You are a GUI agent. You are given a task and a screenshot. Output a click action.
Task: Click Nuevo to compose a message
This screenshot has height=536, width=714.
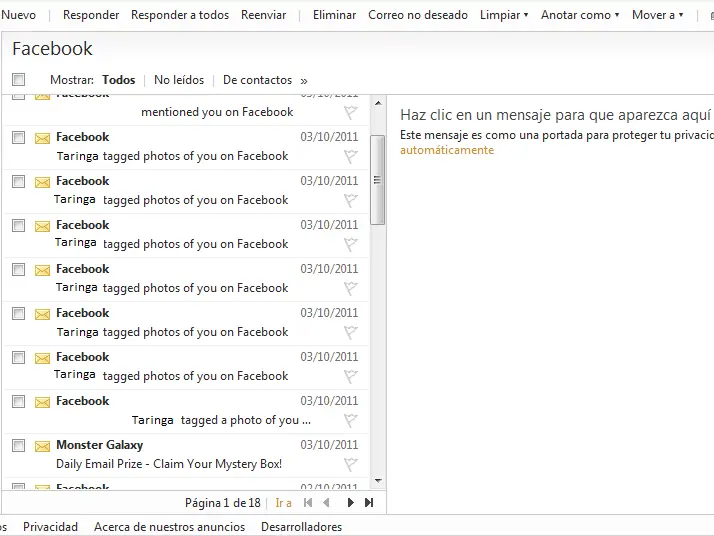pyautogui.click(x=19, y=15)
